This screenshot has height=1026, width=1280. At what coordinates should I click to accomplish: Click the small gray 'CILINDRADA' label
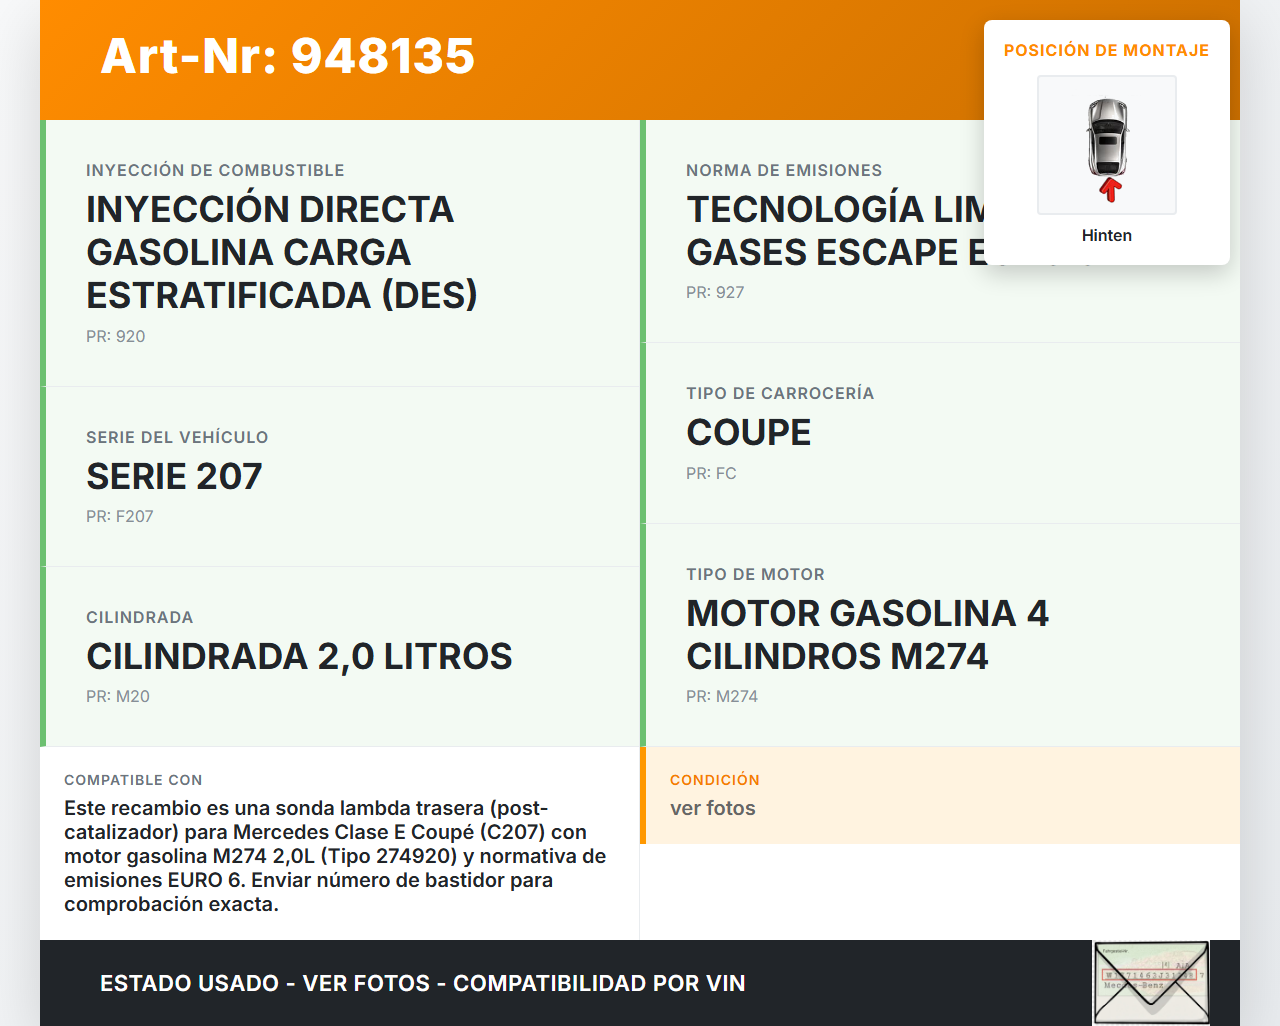[140, 617]
